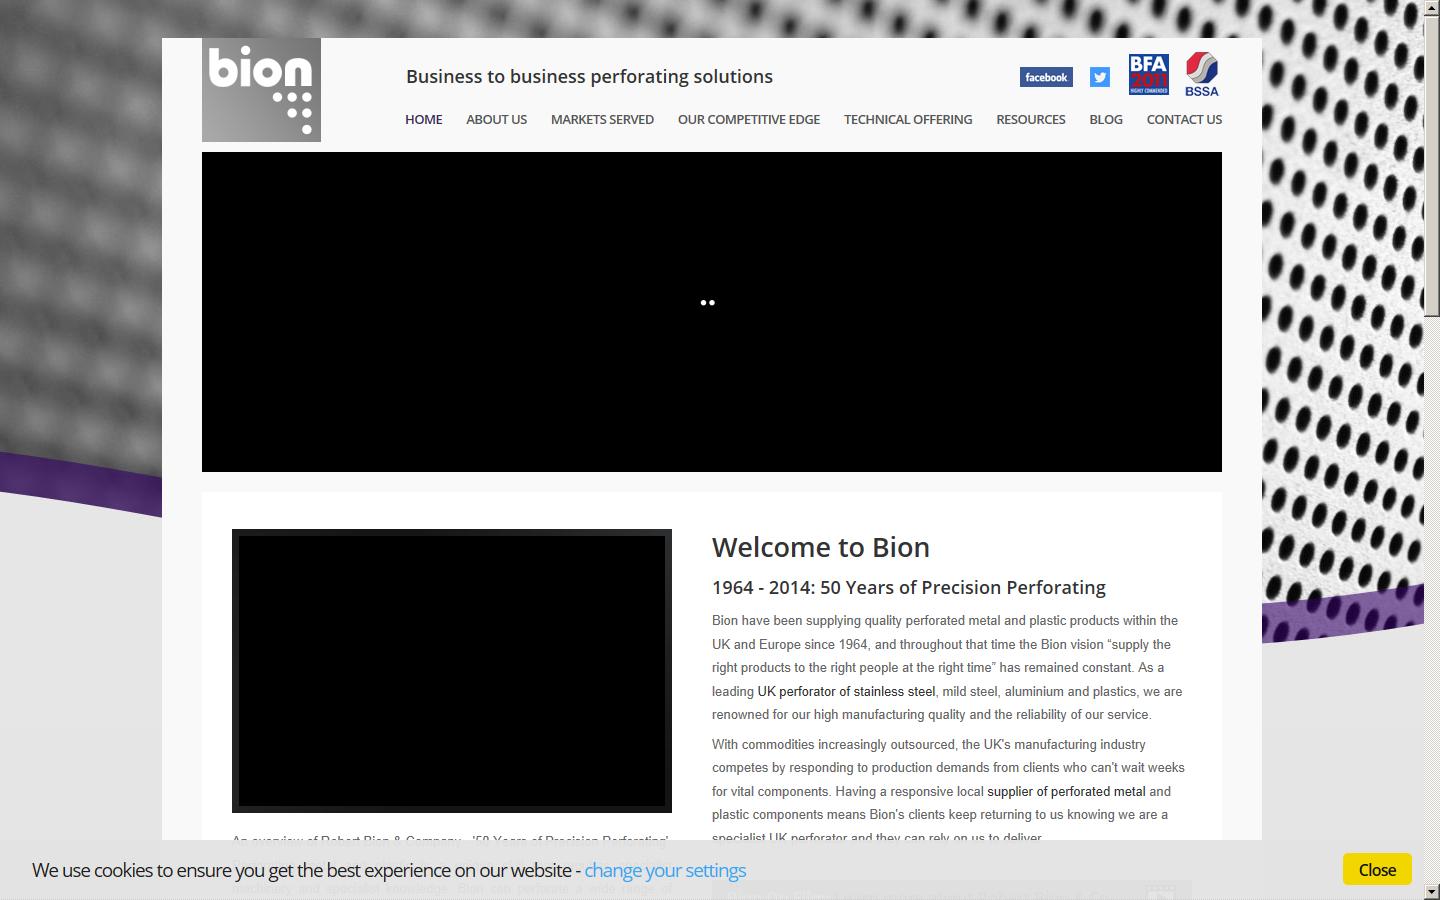This screenshot has height=900, width=1440.
Task: Select OUR COMPETITIVE EDGE
Action: [x=748, y=119]
